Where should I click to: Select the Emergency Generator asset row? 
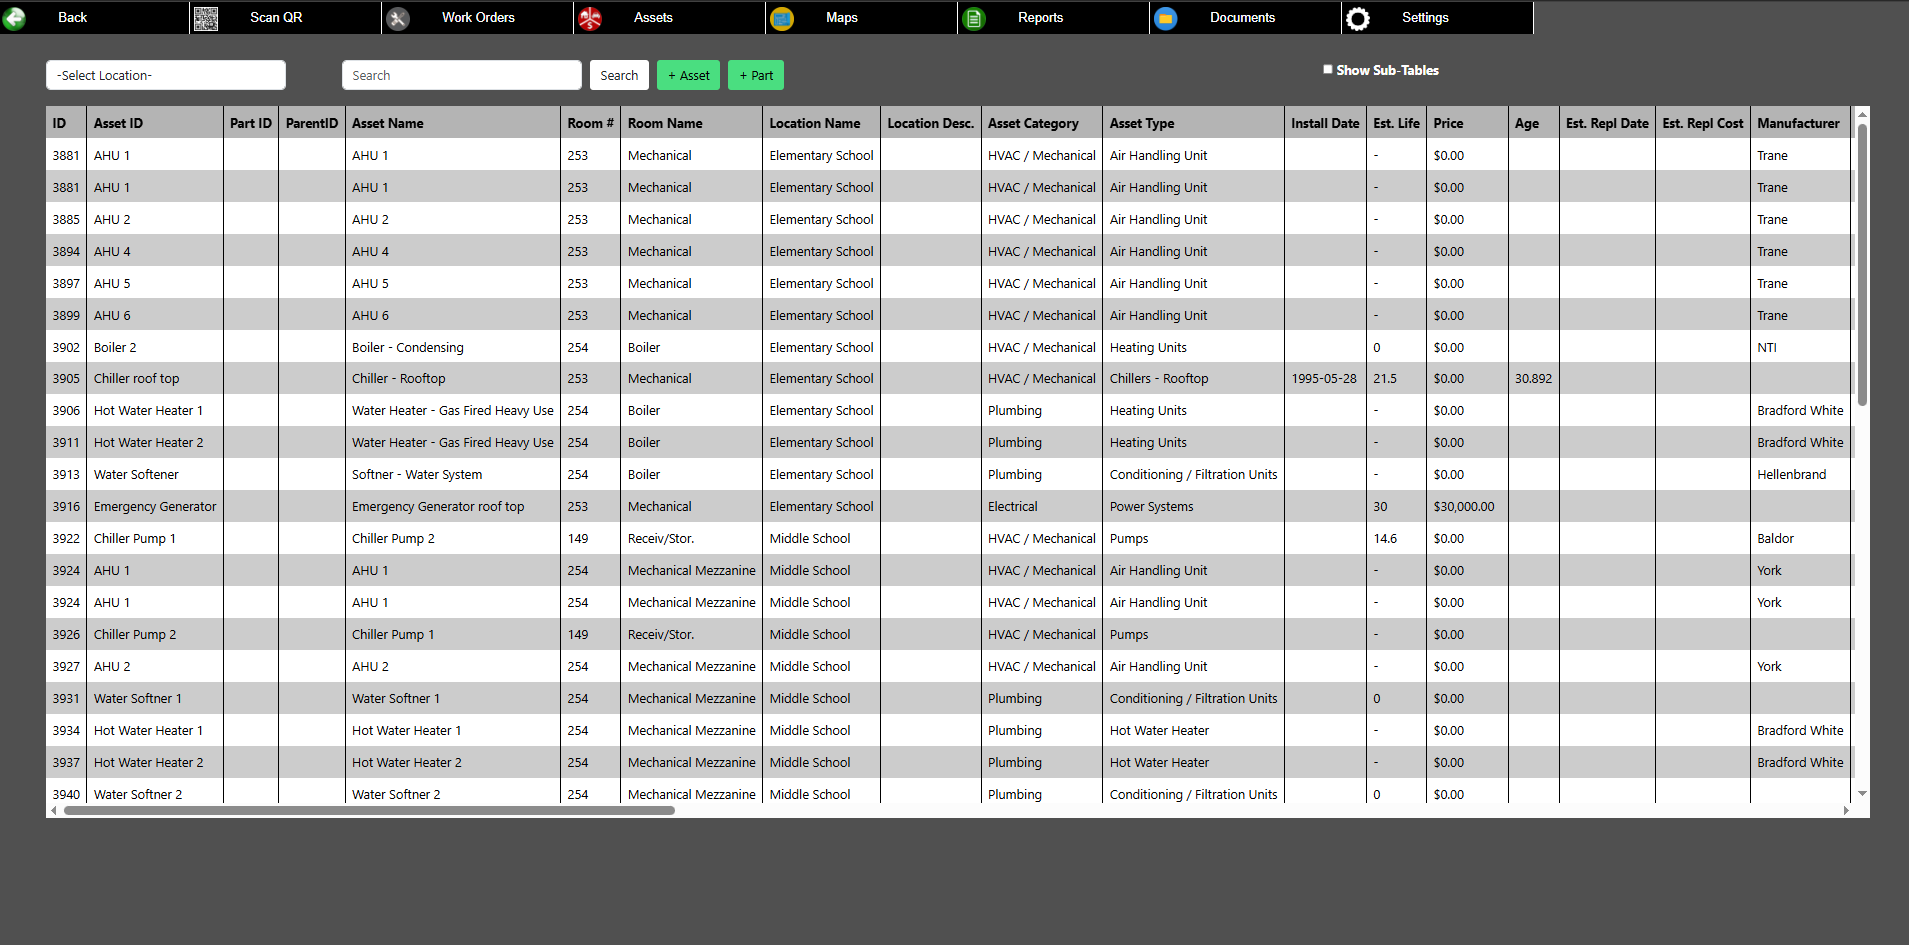[x=155, y=507]
